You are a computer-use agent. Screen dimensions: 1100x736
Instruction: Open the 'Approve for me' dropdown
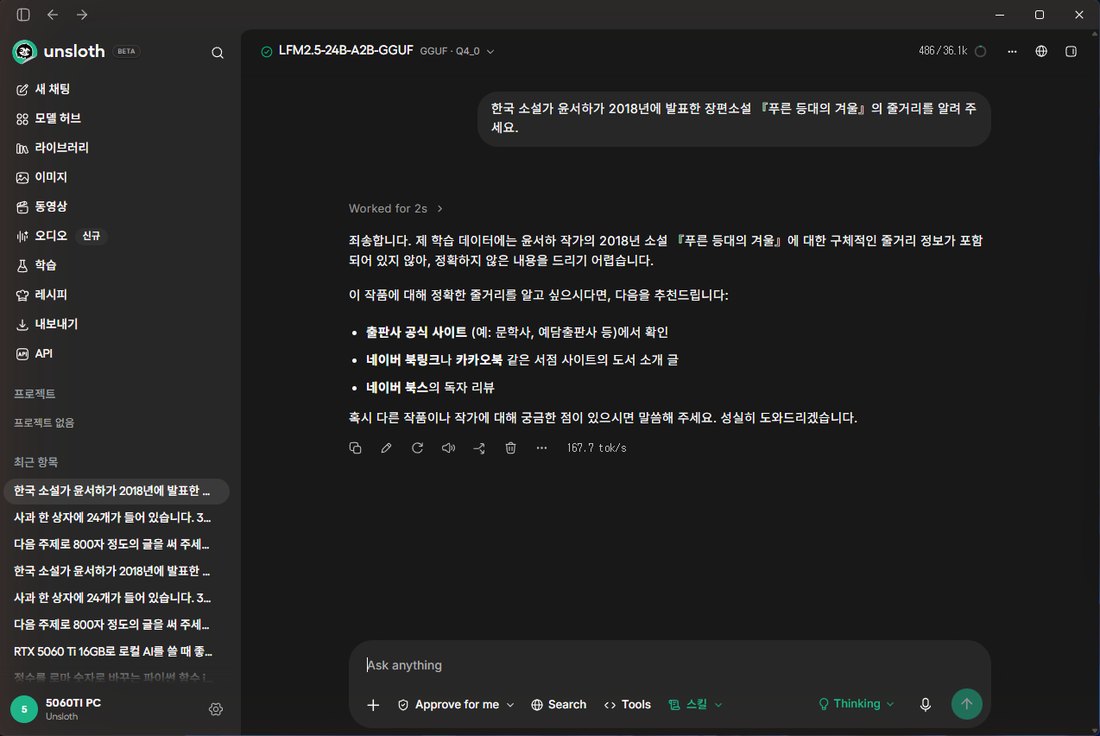point(456,705)
